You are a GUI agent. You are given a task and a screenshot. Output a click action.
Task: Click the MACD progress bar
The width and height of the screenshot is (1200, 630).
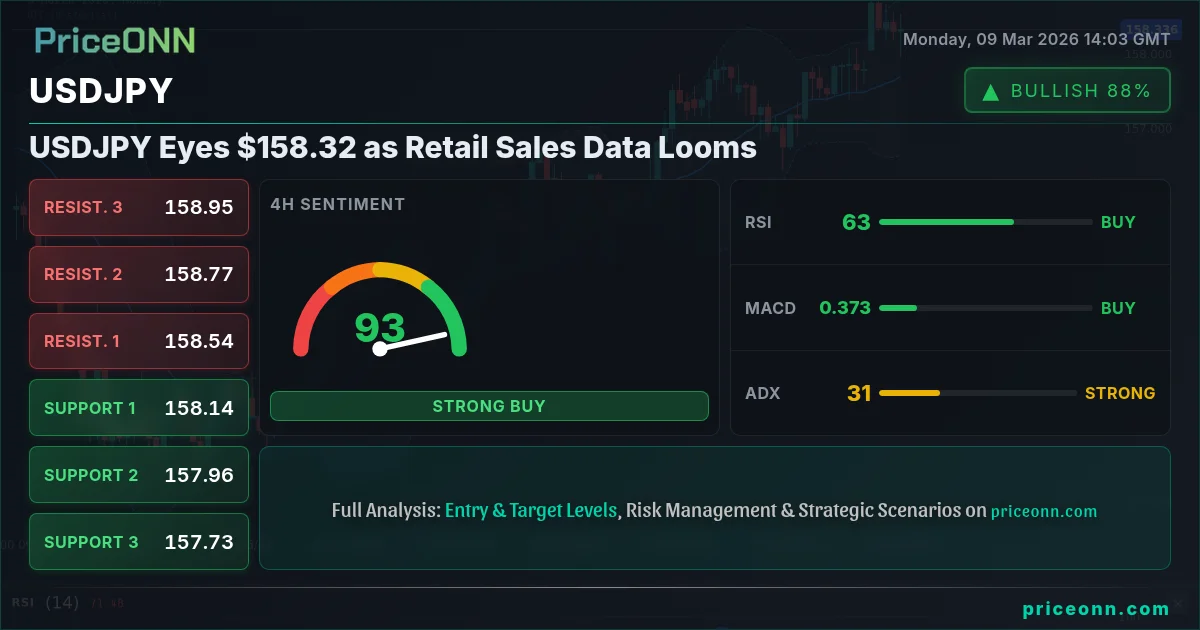tap(985, 308)
